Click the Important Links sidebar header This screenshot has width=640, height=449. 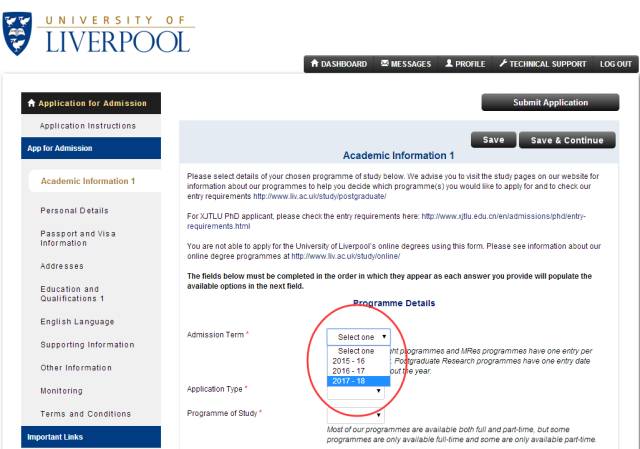[91, 437]
